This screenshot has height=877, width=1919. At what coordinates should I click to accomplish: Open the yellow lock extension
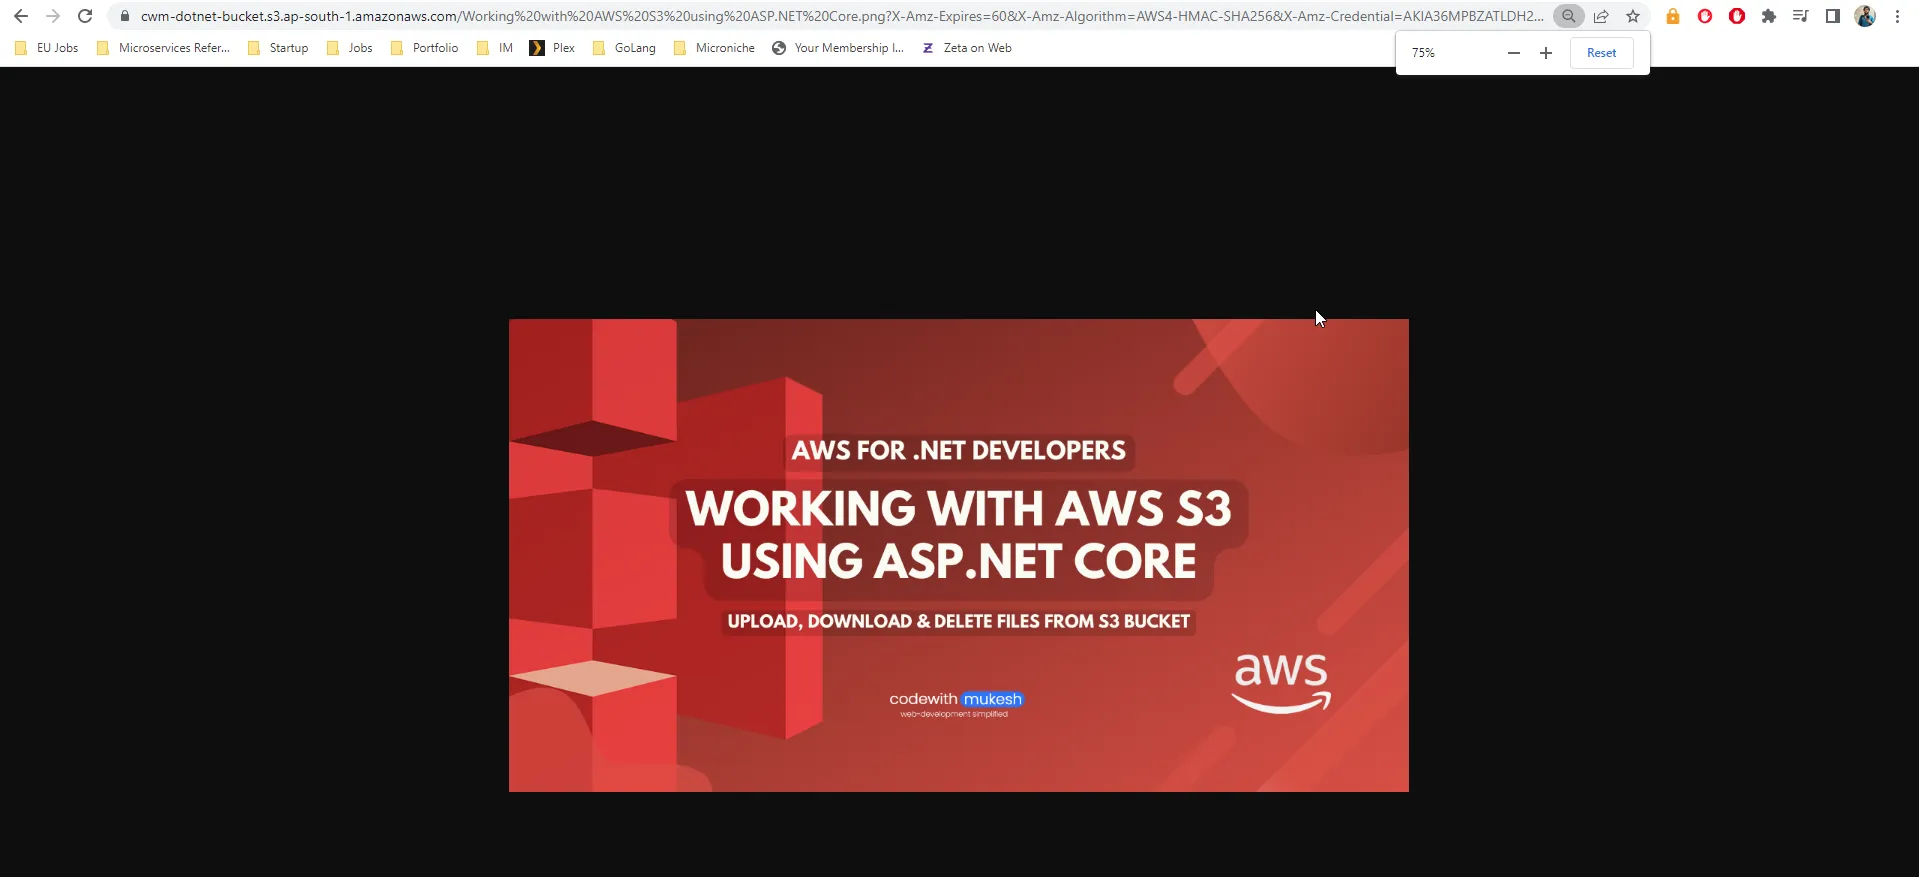click(x=1673, y=16)
